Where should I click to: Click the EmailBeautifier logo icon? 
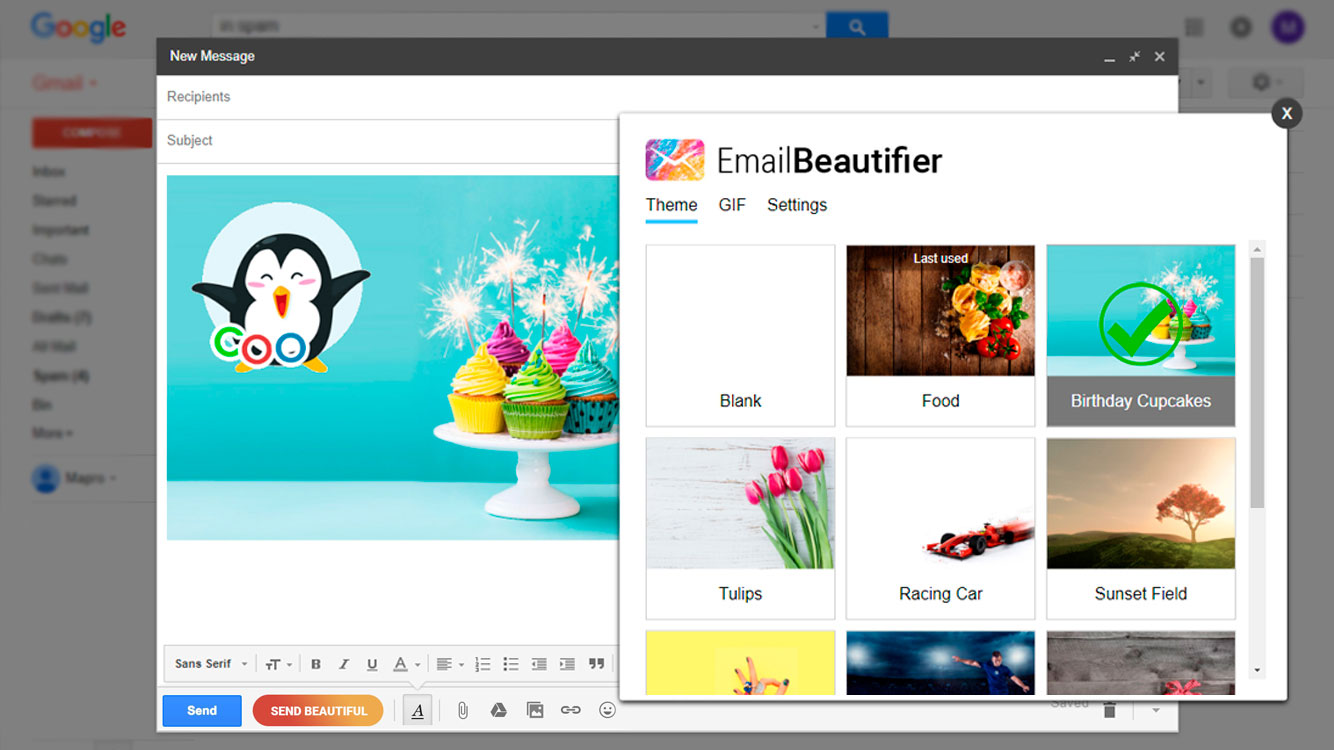675,160
